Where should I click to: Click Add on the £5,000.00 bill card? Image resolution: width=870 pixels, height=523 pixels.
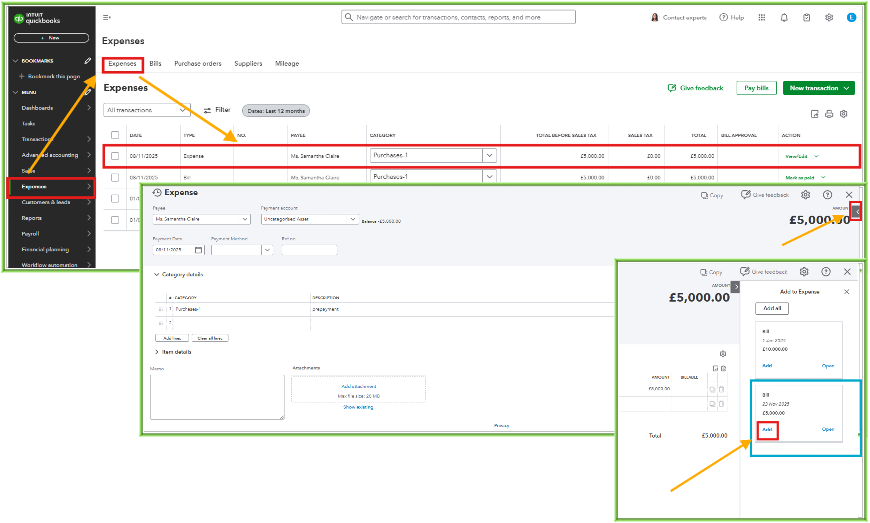[x=767, y=430]
